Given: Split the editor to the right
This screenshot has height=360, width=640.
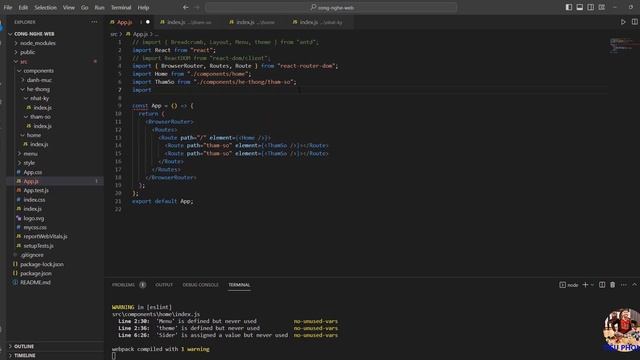Looking at the screenshot, I should pos(634,22).
